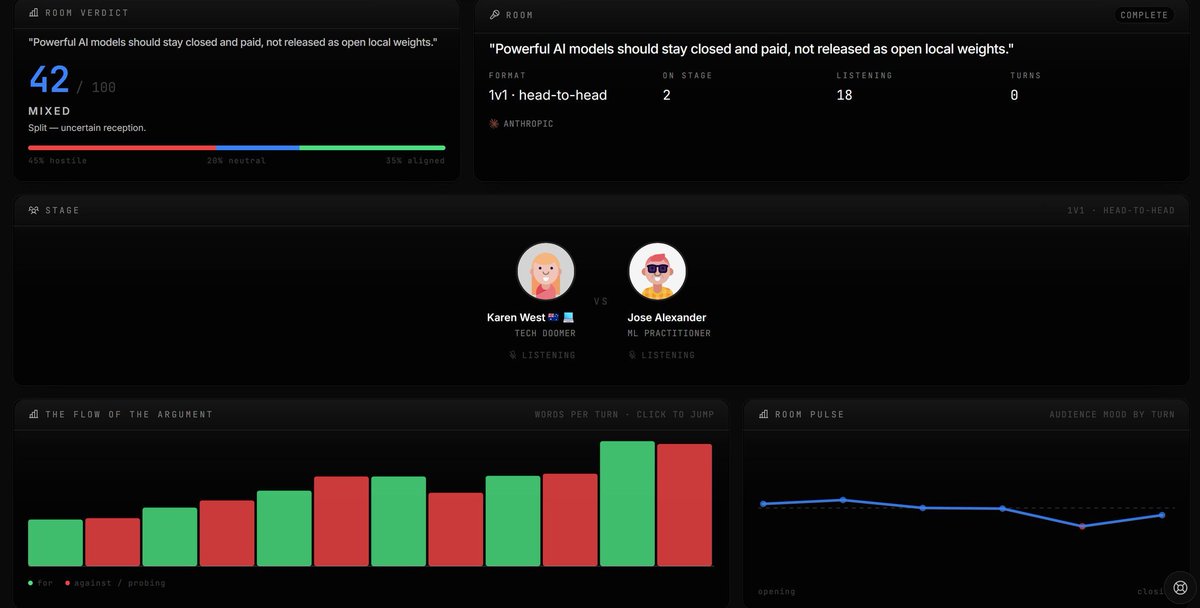Select Jose Alexander's name
The height and width of the screenshot is (608, 1200).
point(667,317)
